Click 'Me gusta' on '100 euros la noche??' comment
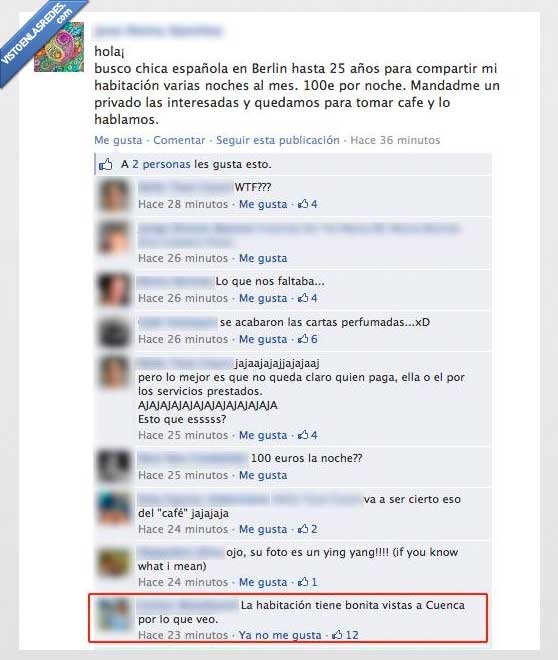Viewport: 558px width, 660px height. (x=263, y=475)
